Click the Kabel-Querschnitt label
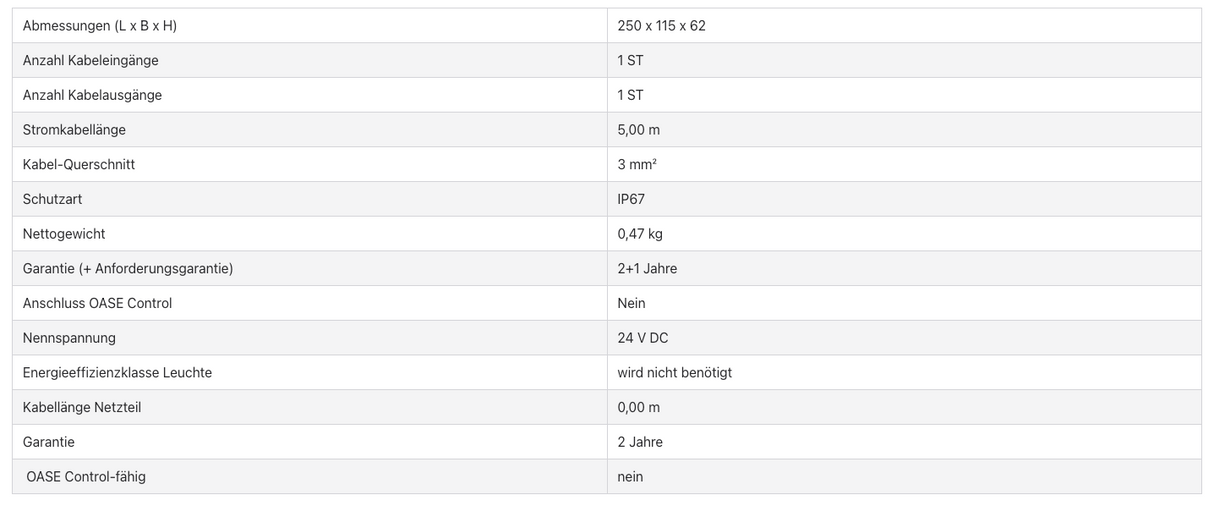Viewport: 1214px width, 506px height. pos(78,164)
